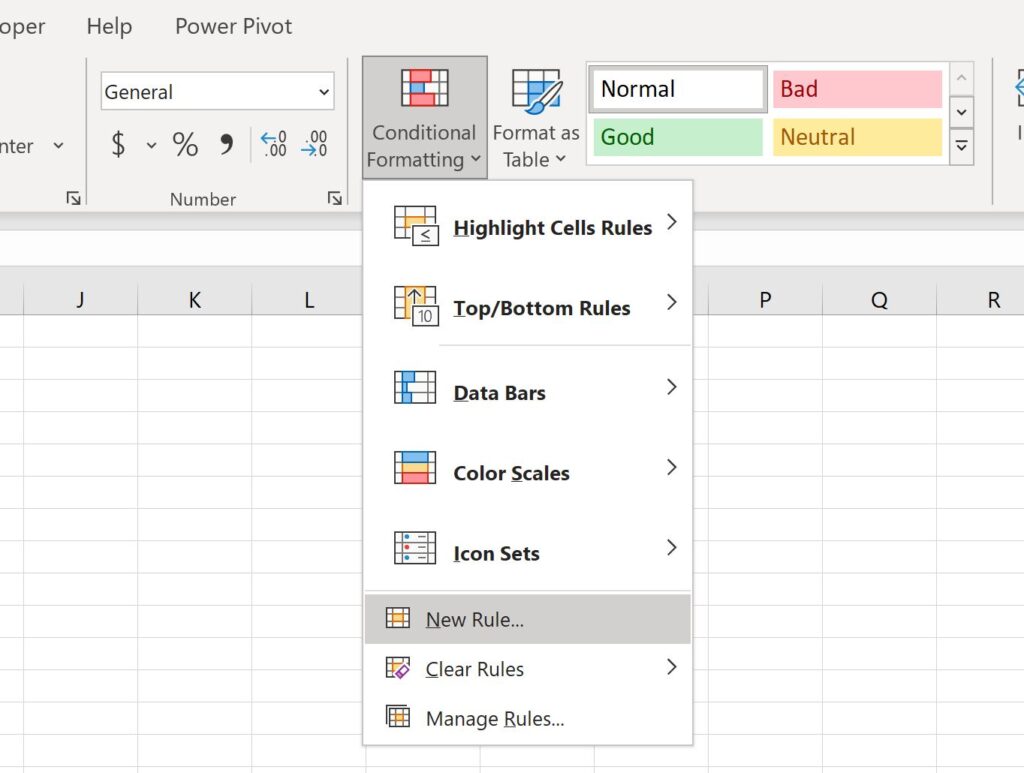Apply Percent Style formatting

[184, 145]
